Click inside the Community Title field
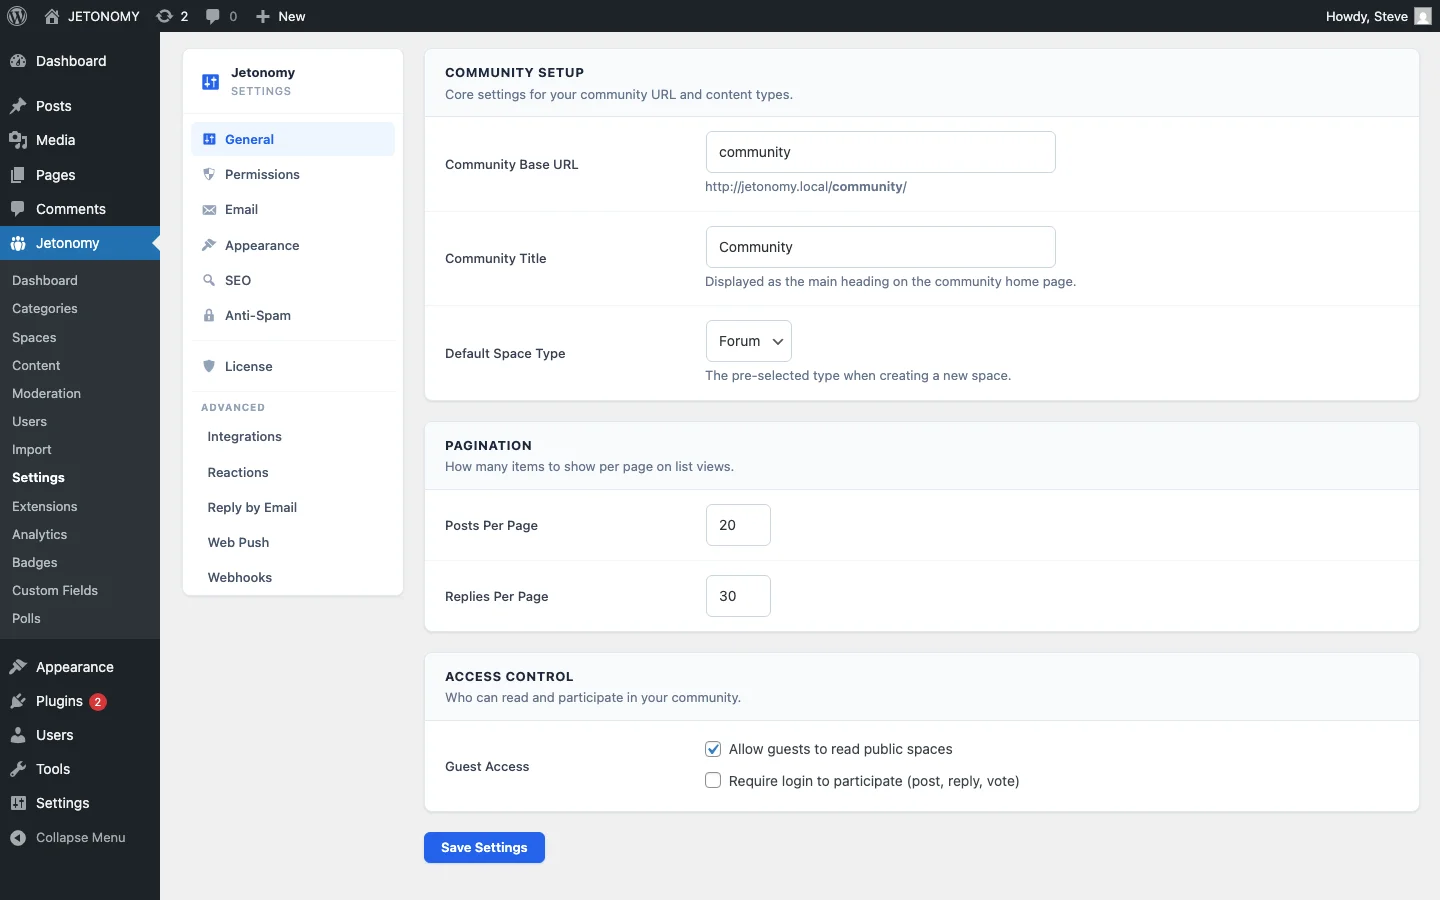This screenshot has width=1440, height=900. [x=880, y=247]
